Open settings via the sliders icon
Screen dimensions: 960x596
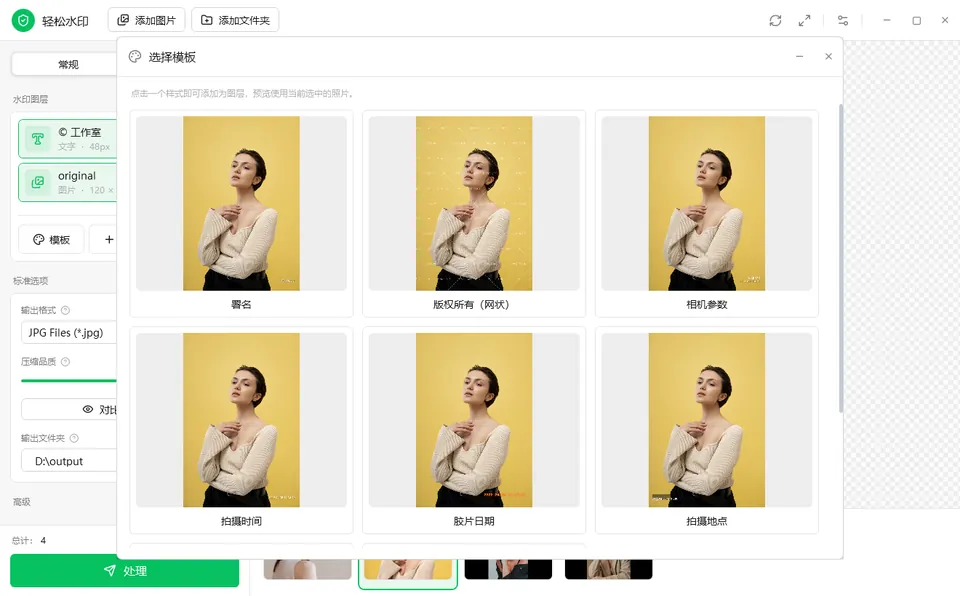pos(843,20)
